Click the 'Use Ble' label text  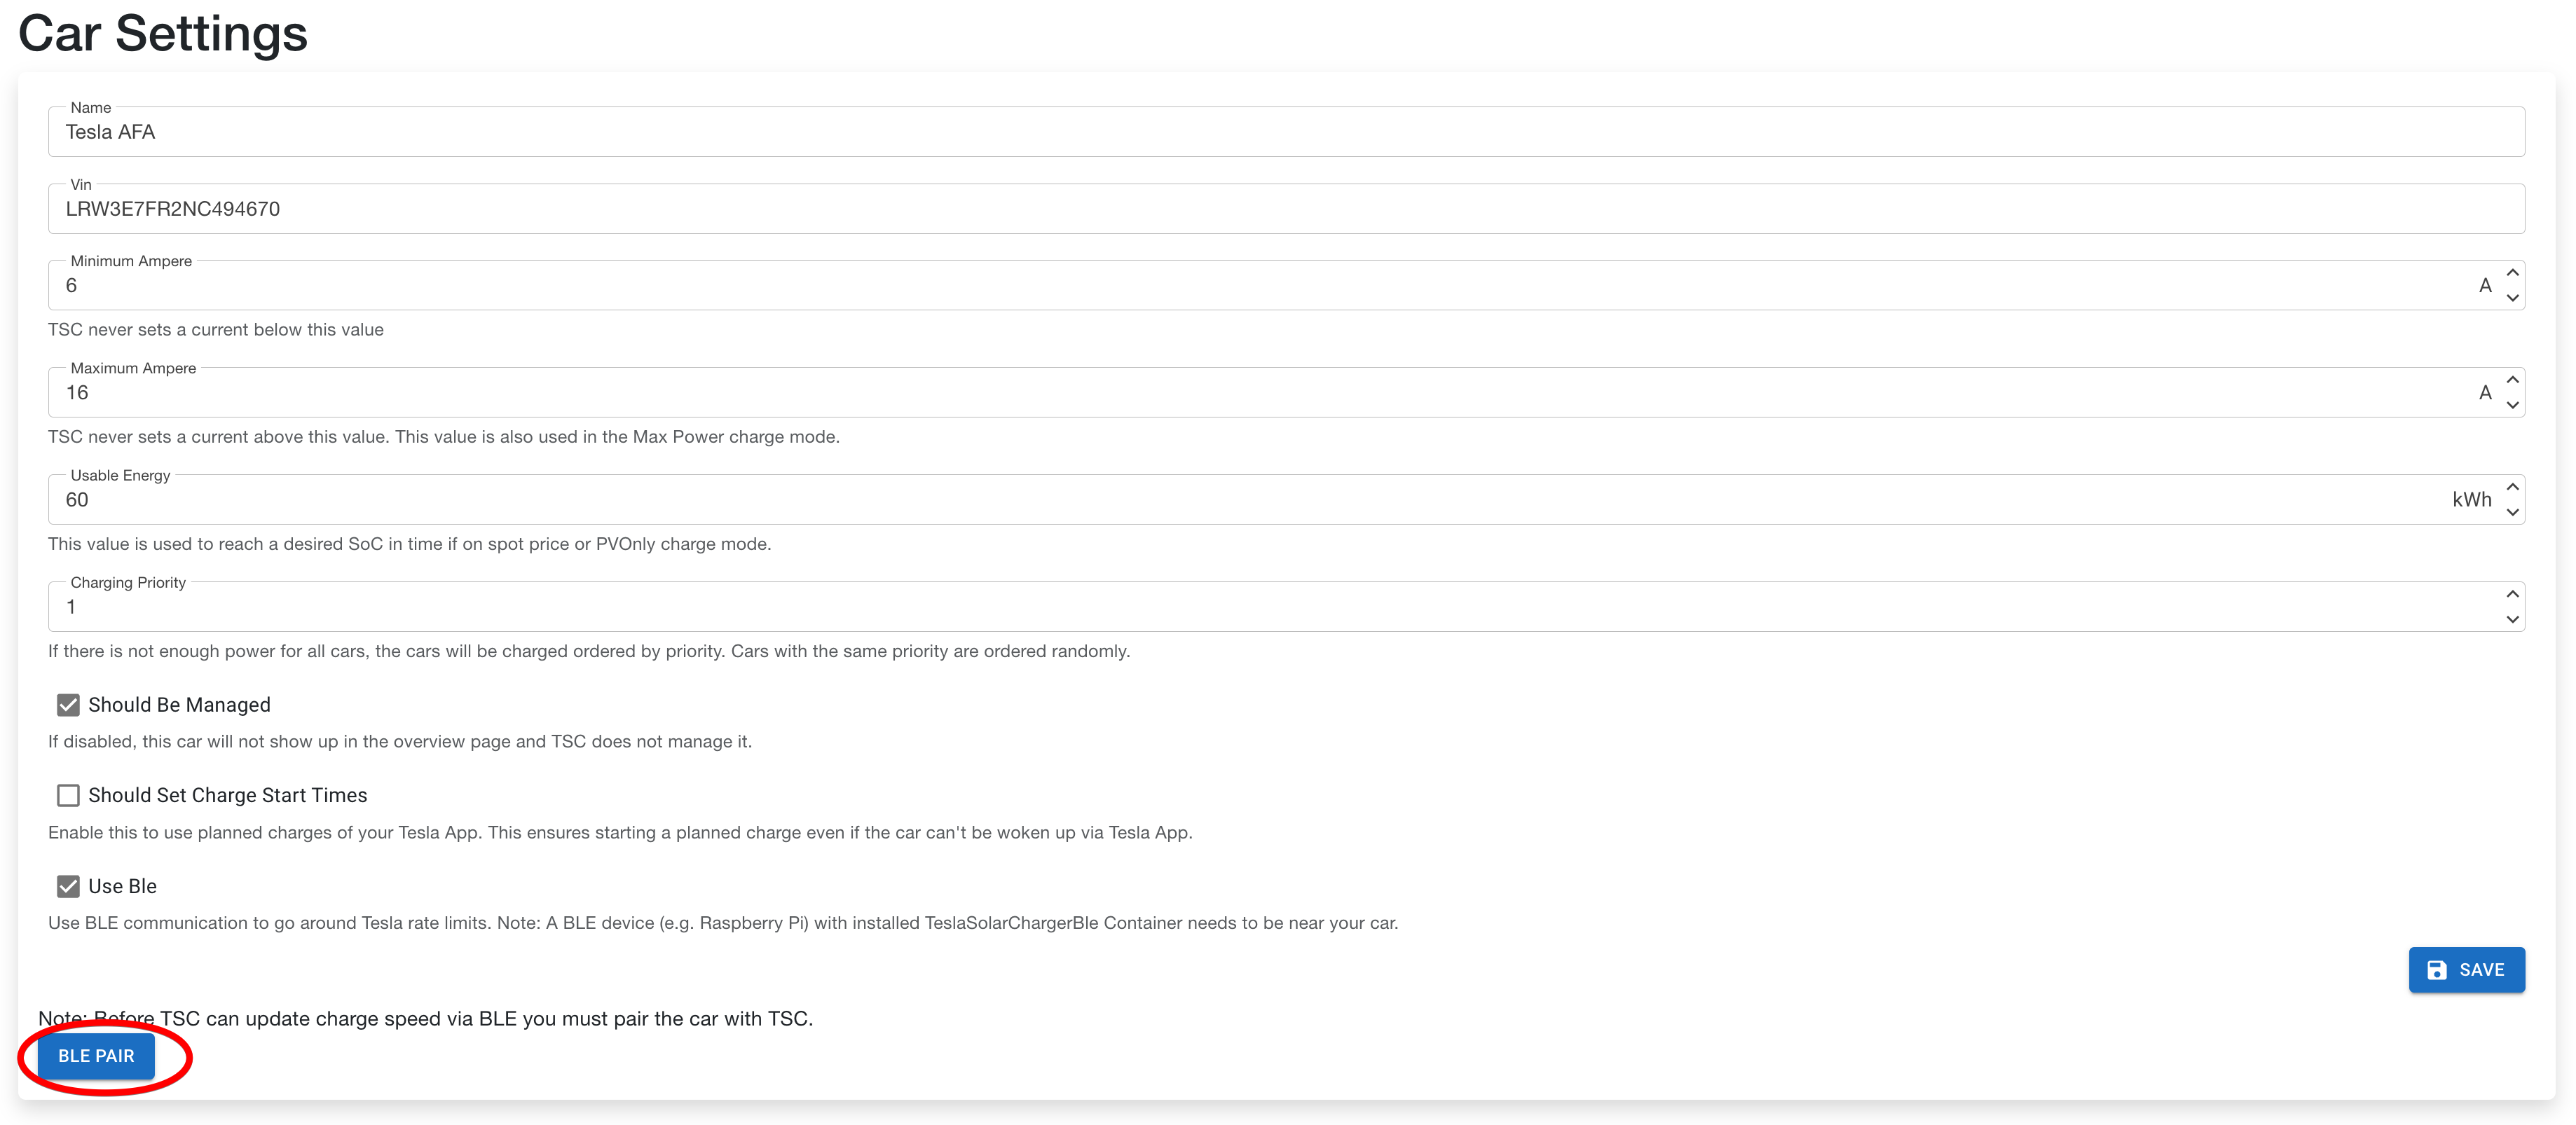(122, 886)
